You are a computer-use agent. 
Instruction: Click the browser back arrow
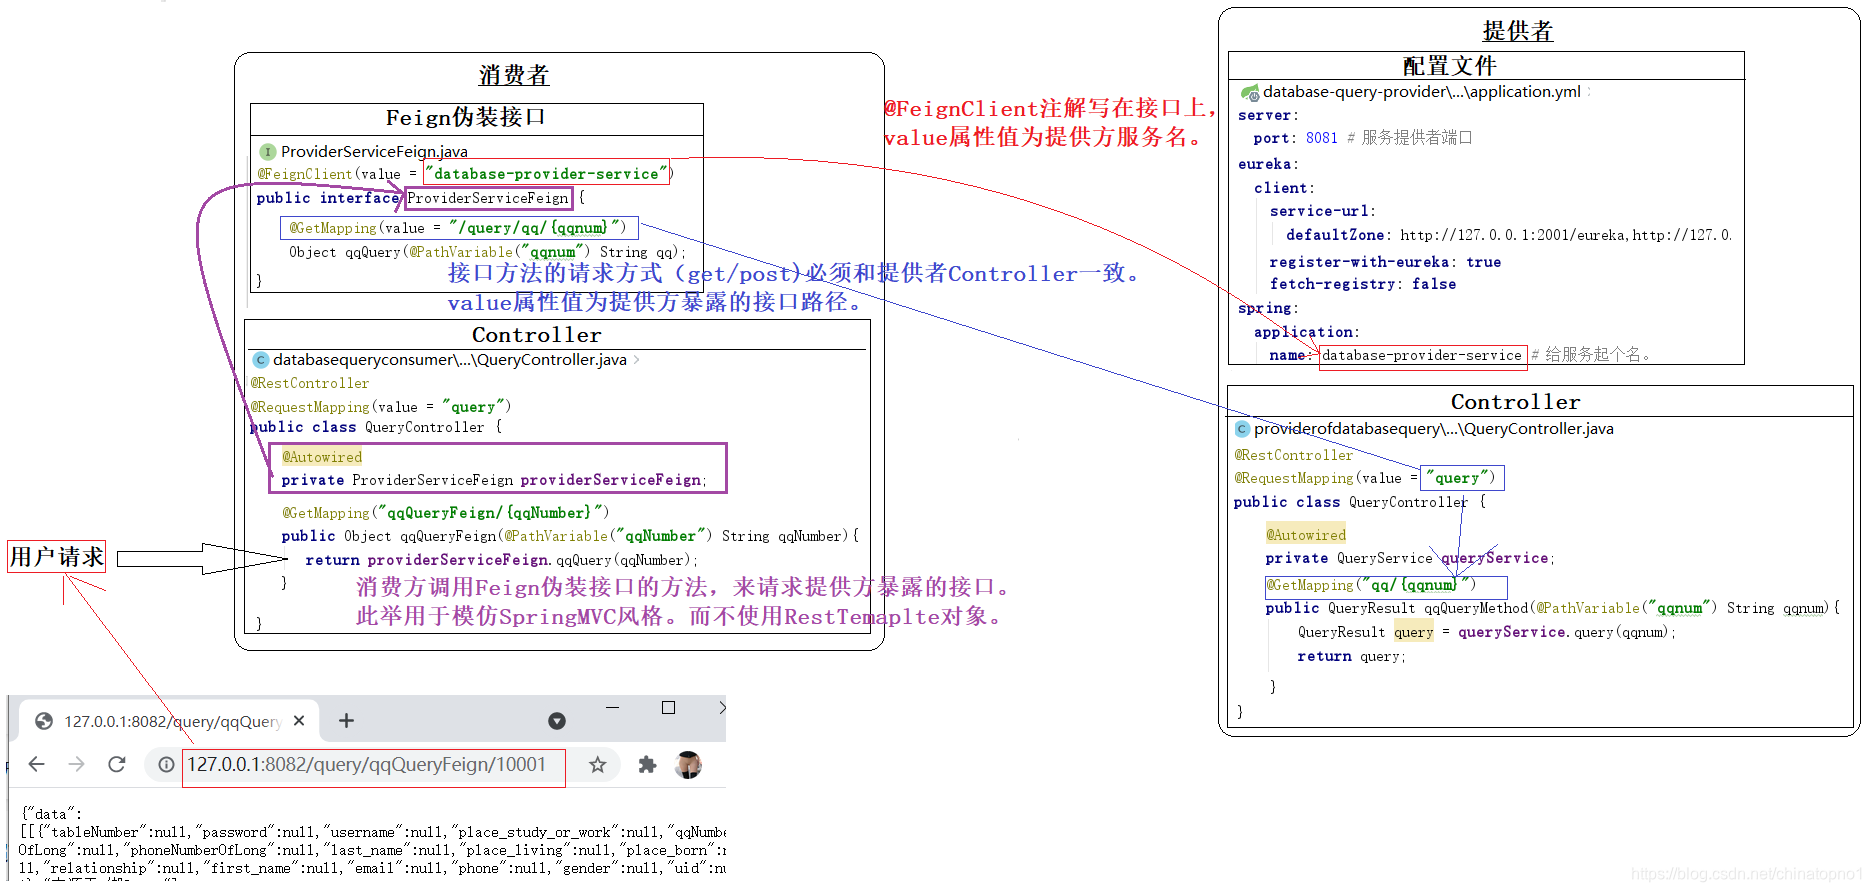pos(36,765)
